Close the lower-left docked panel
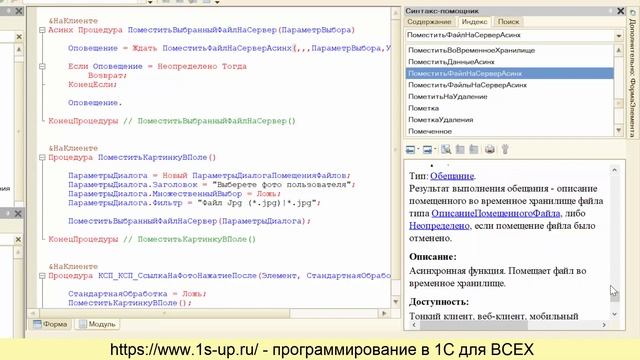 coord(18,213)
